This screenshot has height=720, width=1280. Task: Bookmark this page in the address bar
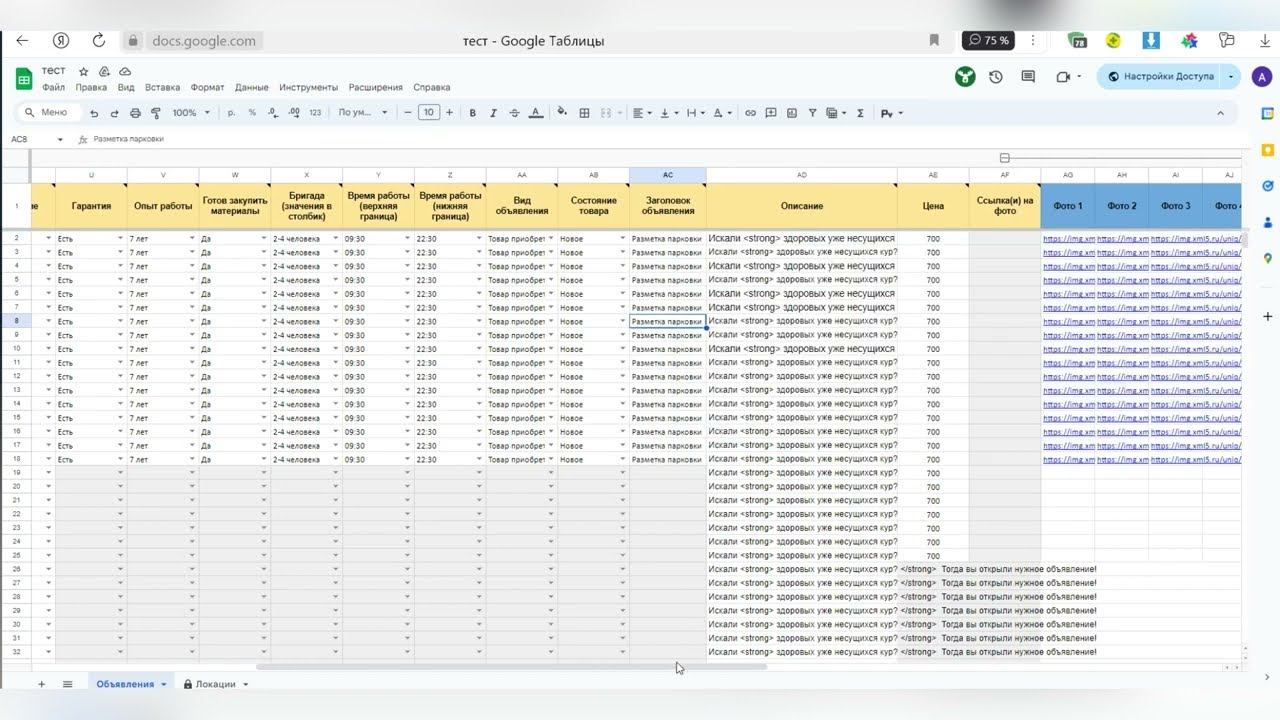(x=934, y=41)
